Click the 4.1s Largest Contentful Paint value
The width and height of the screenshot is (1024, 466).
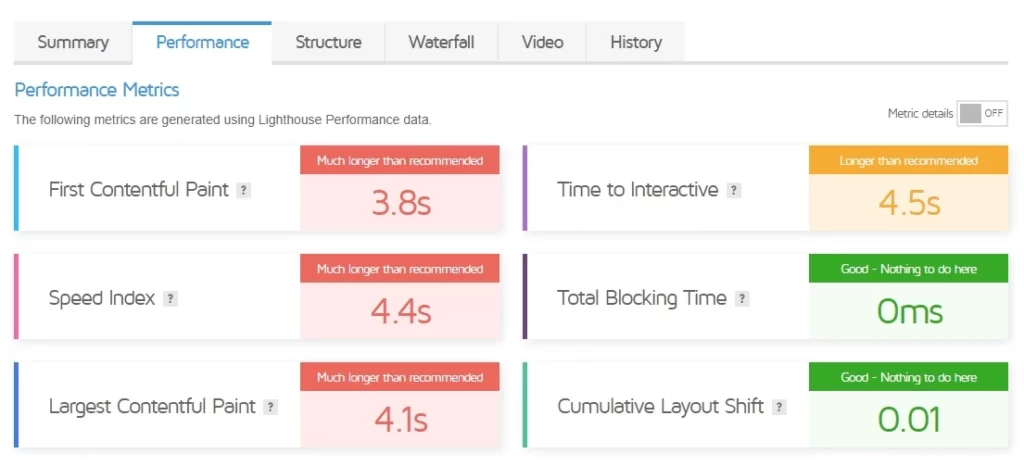click(x=401, y=420)
